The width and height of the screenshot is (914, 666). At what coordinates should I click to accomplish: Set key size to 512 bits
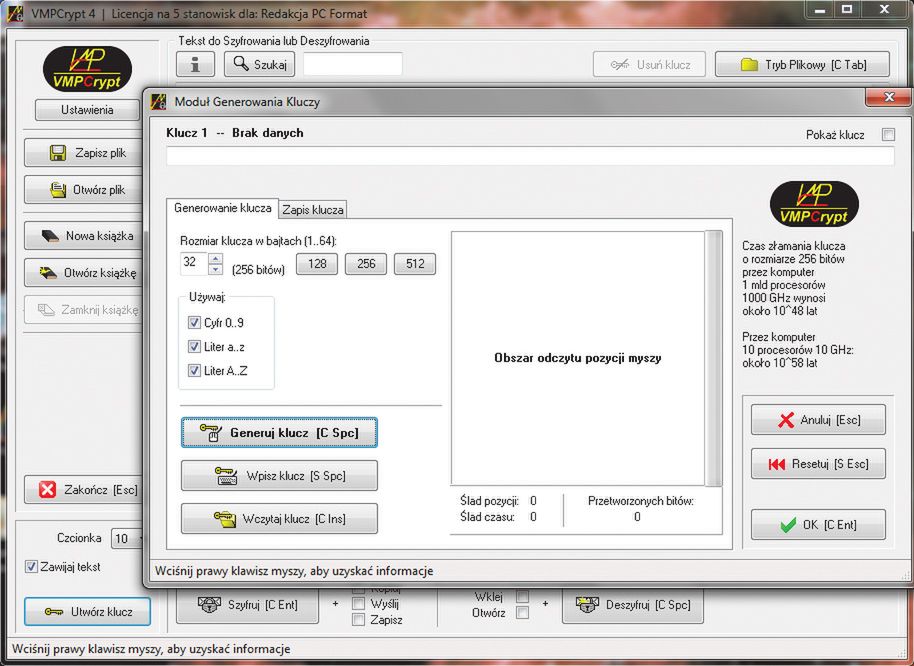click(x=415, y=264)
